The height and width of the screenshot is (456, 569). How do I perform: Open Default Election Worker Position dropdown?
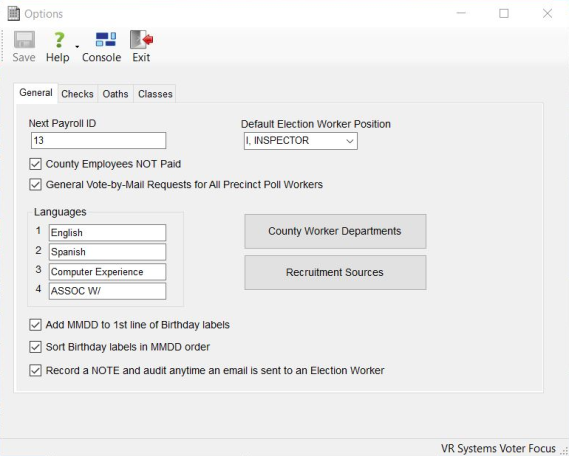pos(300,141)
